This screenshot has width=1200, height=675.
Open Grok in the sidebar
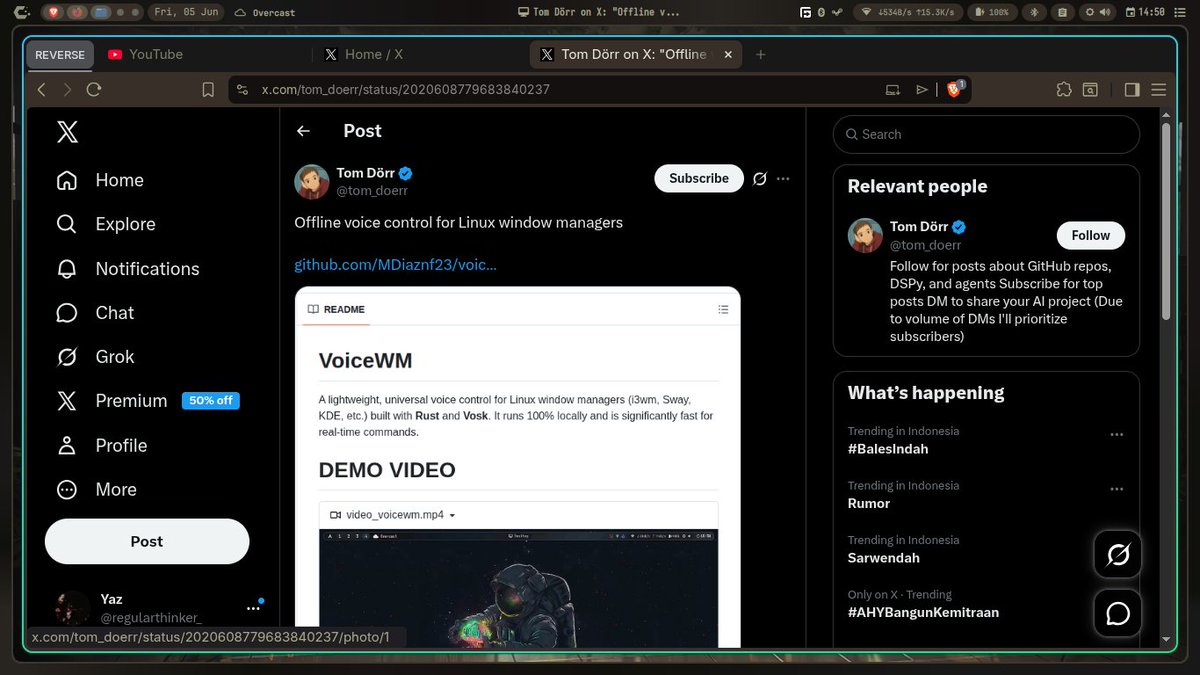coord(95,356)
